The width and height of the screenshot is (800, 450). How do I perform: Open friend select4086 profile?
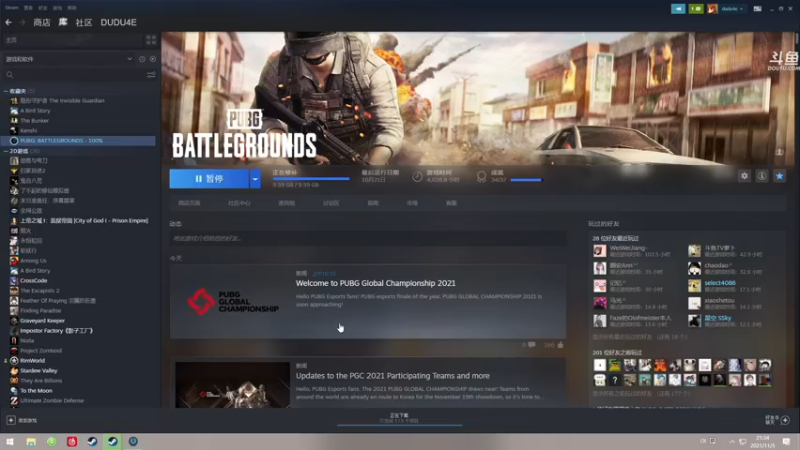tap(720, 283)
